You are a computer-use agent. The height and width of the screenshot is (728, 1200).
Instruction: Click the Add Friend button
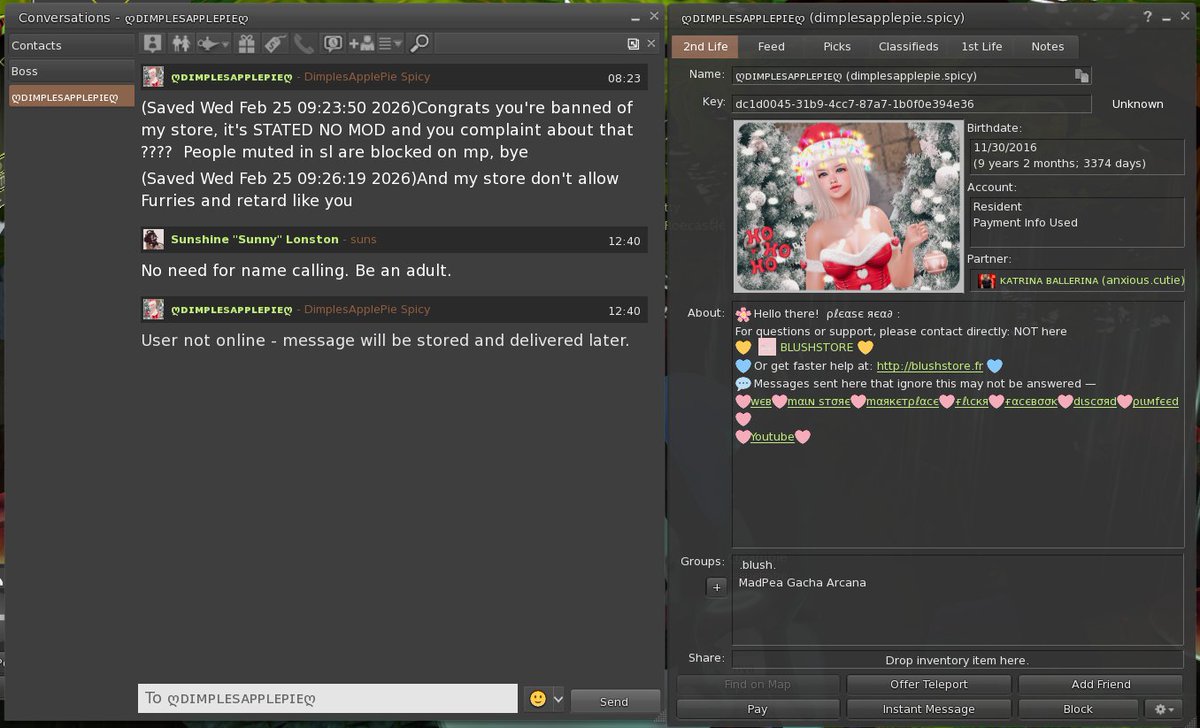1101,684
